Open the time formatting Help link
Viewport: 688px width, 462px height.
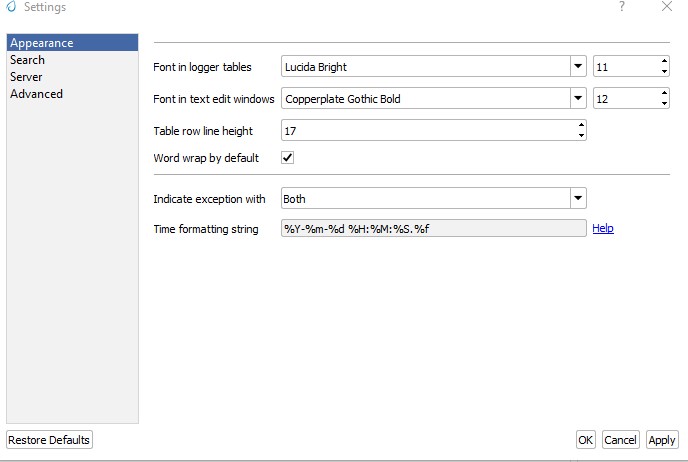point(602,228)
